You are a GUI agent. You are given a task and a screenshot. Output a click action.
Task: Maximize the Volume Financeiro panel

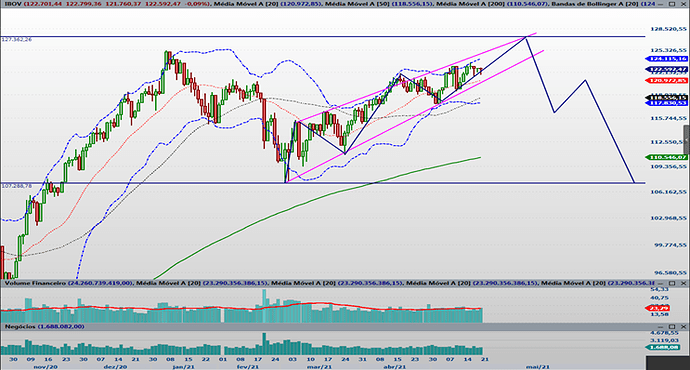tap(672, 283)
